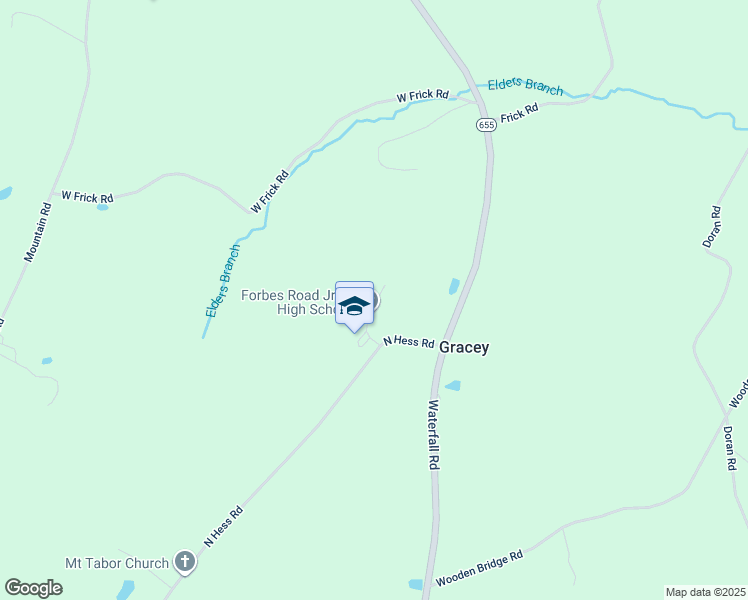Click the graduation cap school marker
The image size is (748, 600).
[x=354, y=307]
